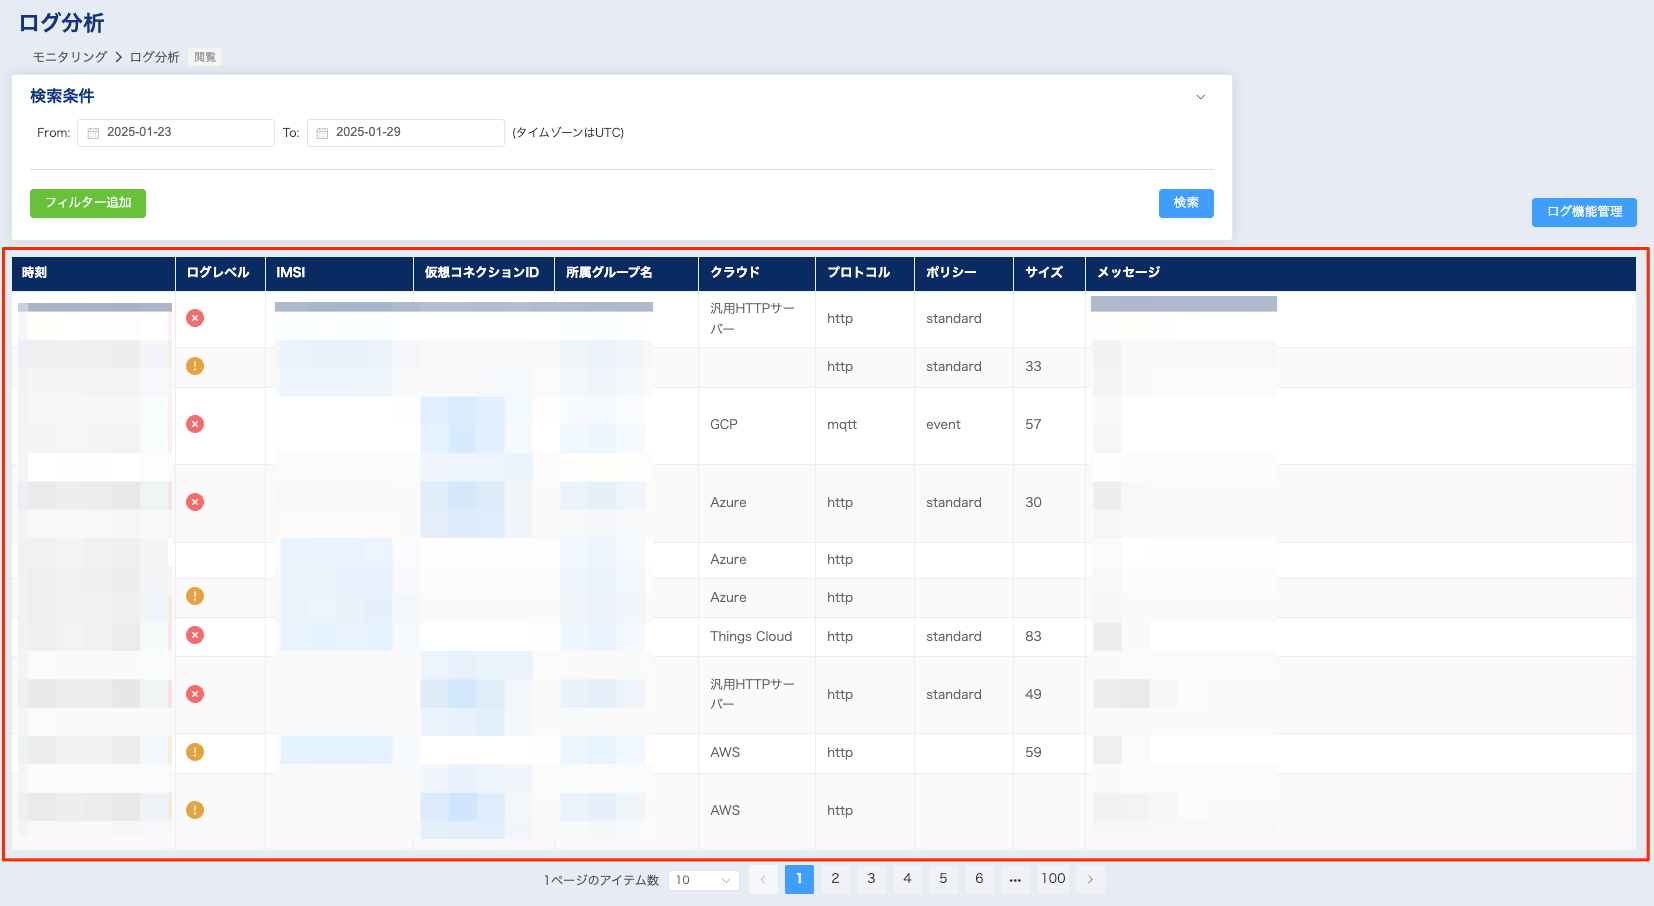Open ログ機能管理 log management

[x=1584, y=212]
